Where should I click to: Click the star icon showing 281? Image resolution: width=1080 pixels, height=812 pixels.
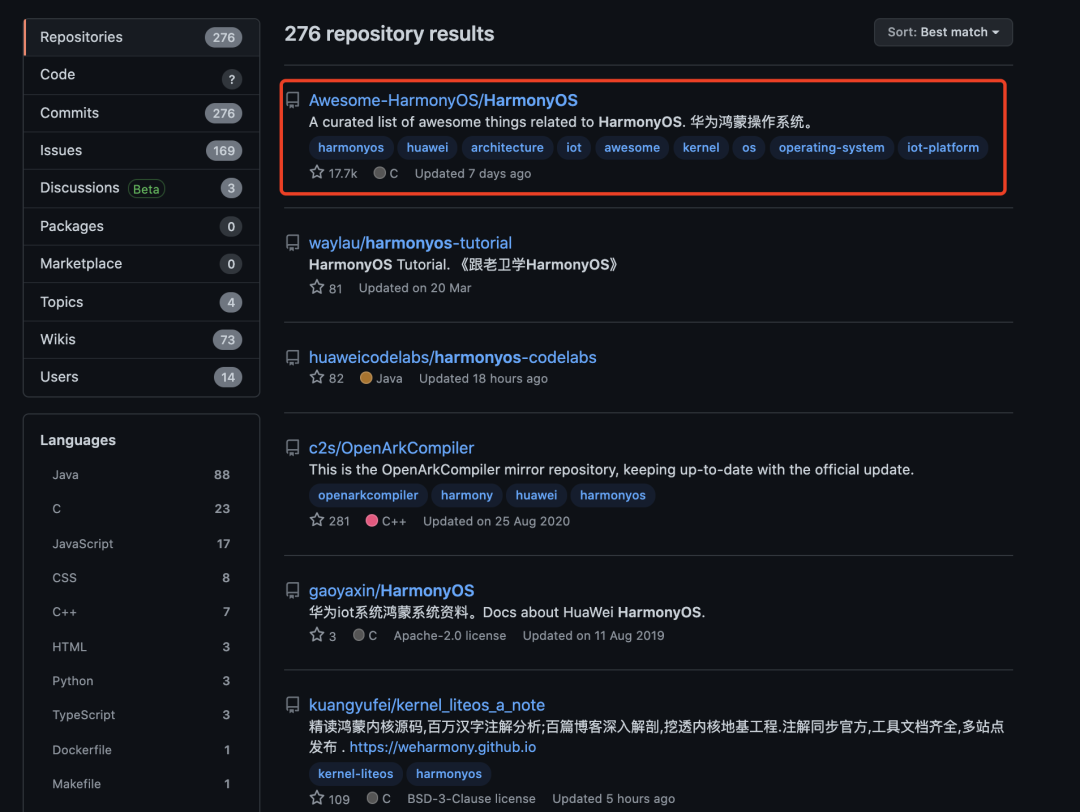317,520
